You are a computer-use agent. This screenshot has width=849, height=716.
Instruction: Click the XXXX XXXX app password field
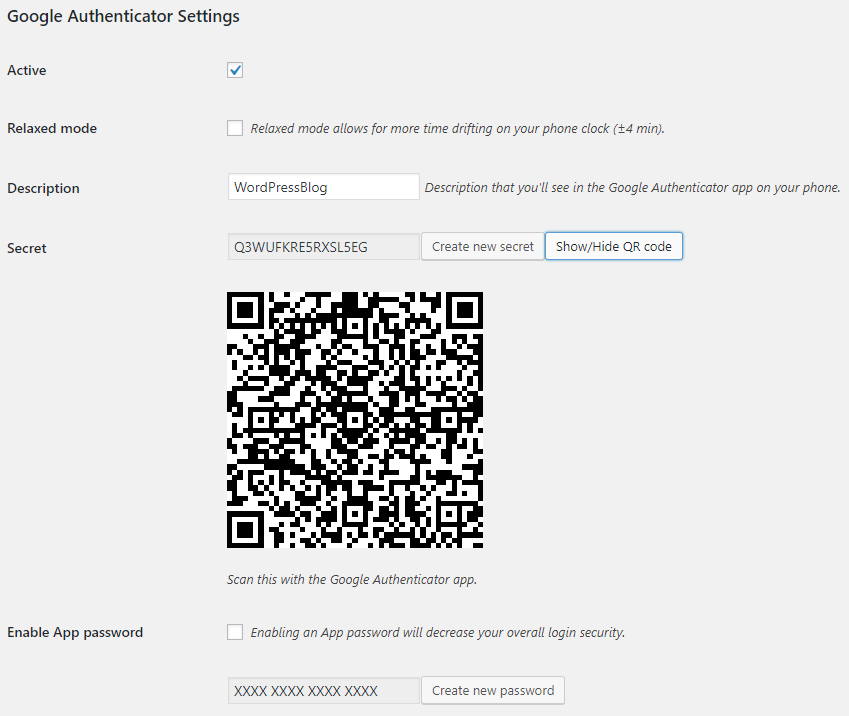[323, 690]
